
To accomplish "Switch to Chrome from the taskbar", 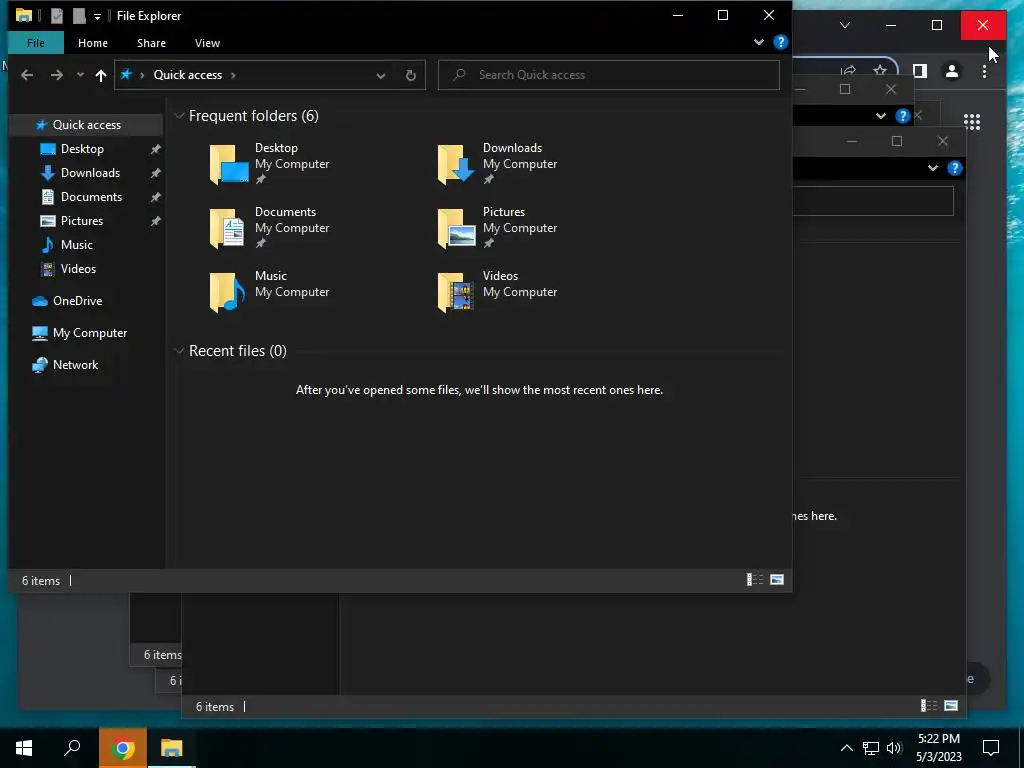I will (x=122, y=748).
